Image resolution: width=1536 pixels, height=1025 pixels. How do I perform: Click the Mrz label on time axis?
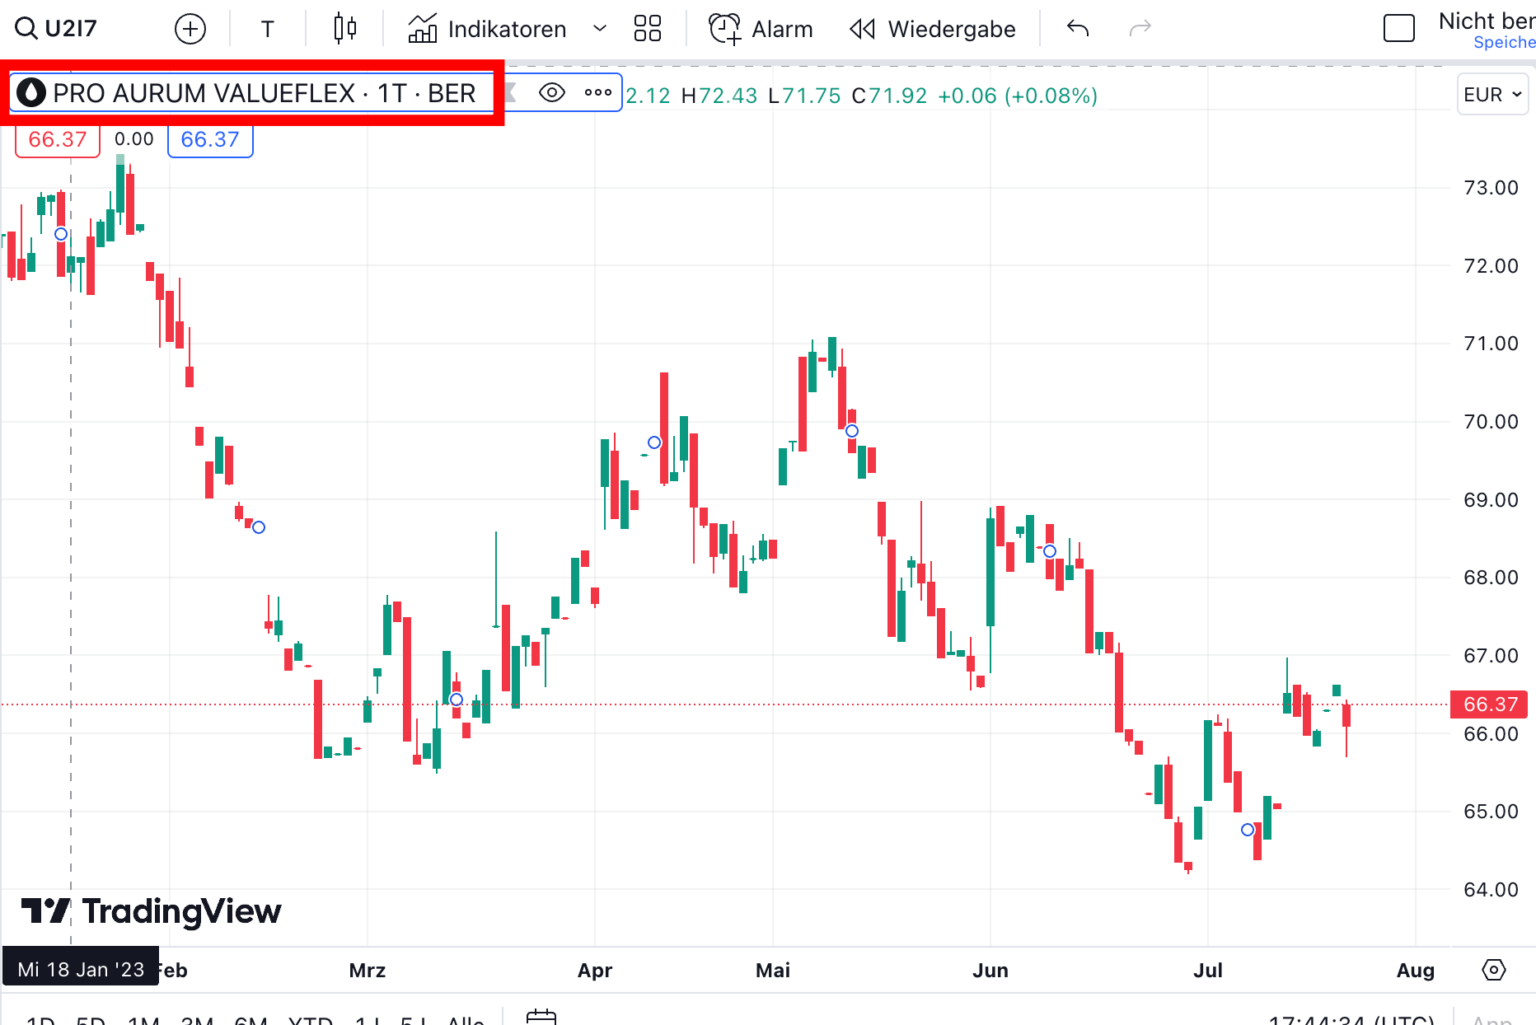(x=367, y=971)
